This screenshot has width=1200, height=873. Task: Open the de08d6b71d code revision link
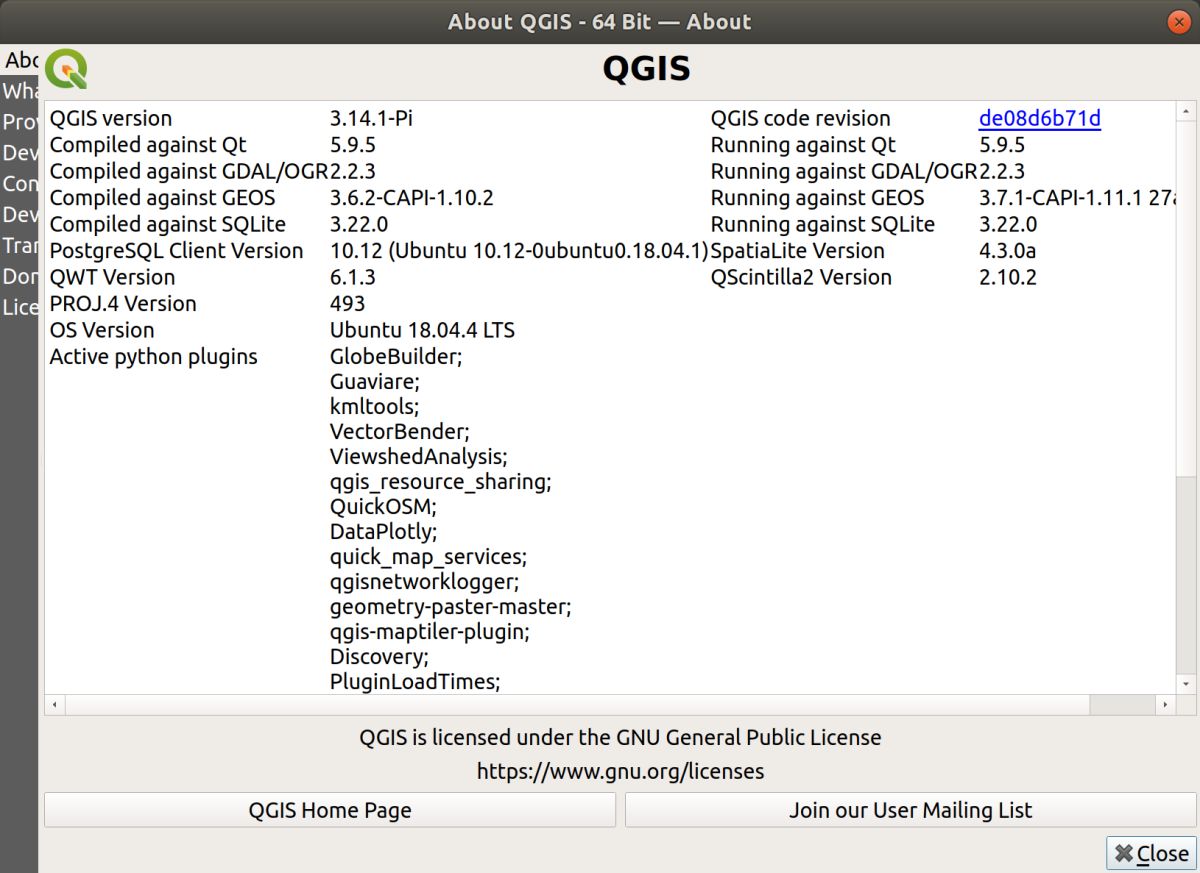click(x=1039, y=118)
